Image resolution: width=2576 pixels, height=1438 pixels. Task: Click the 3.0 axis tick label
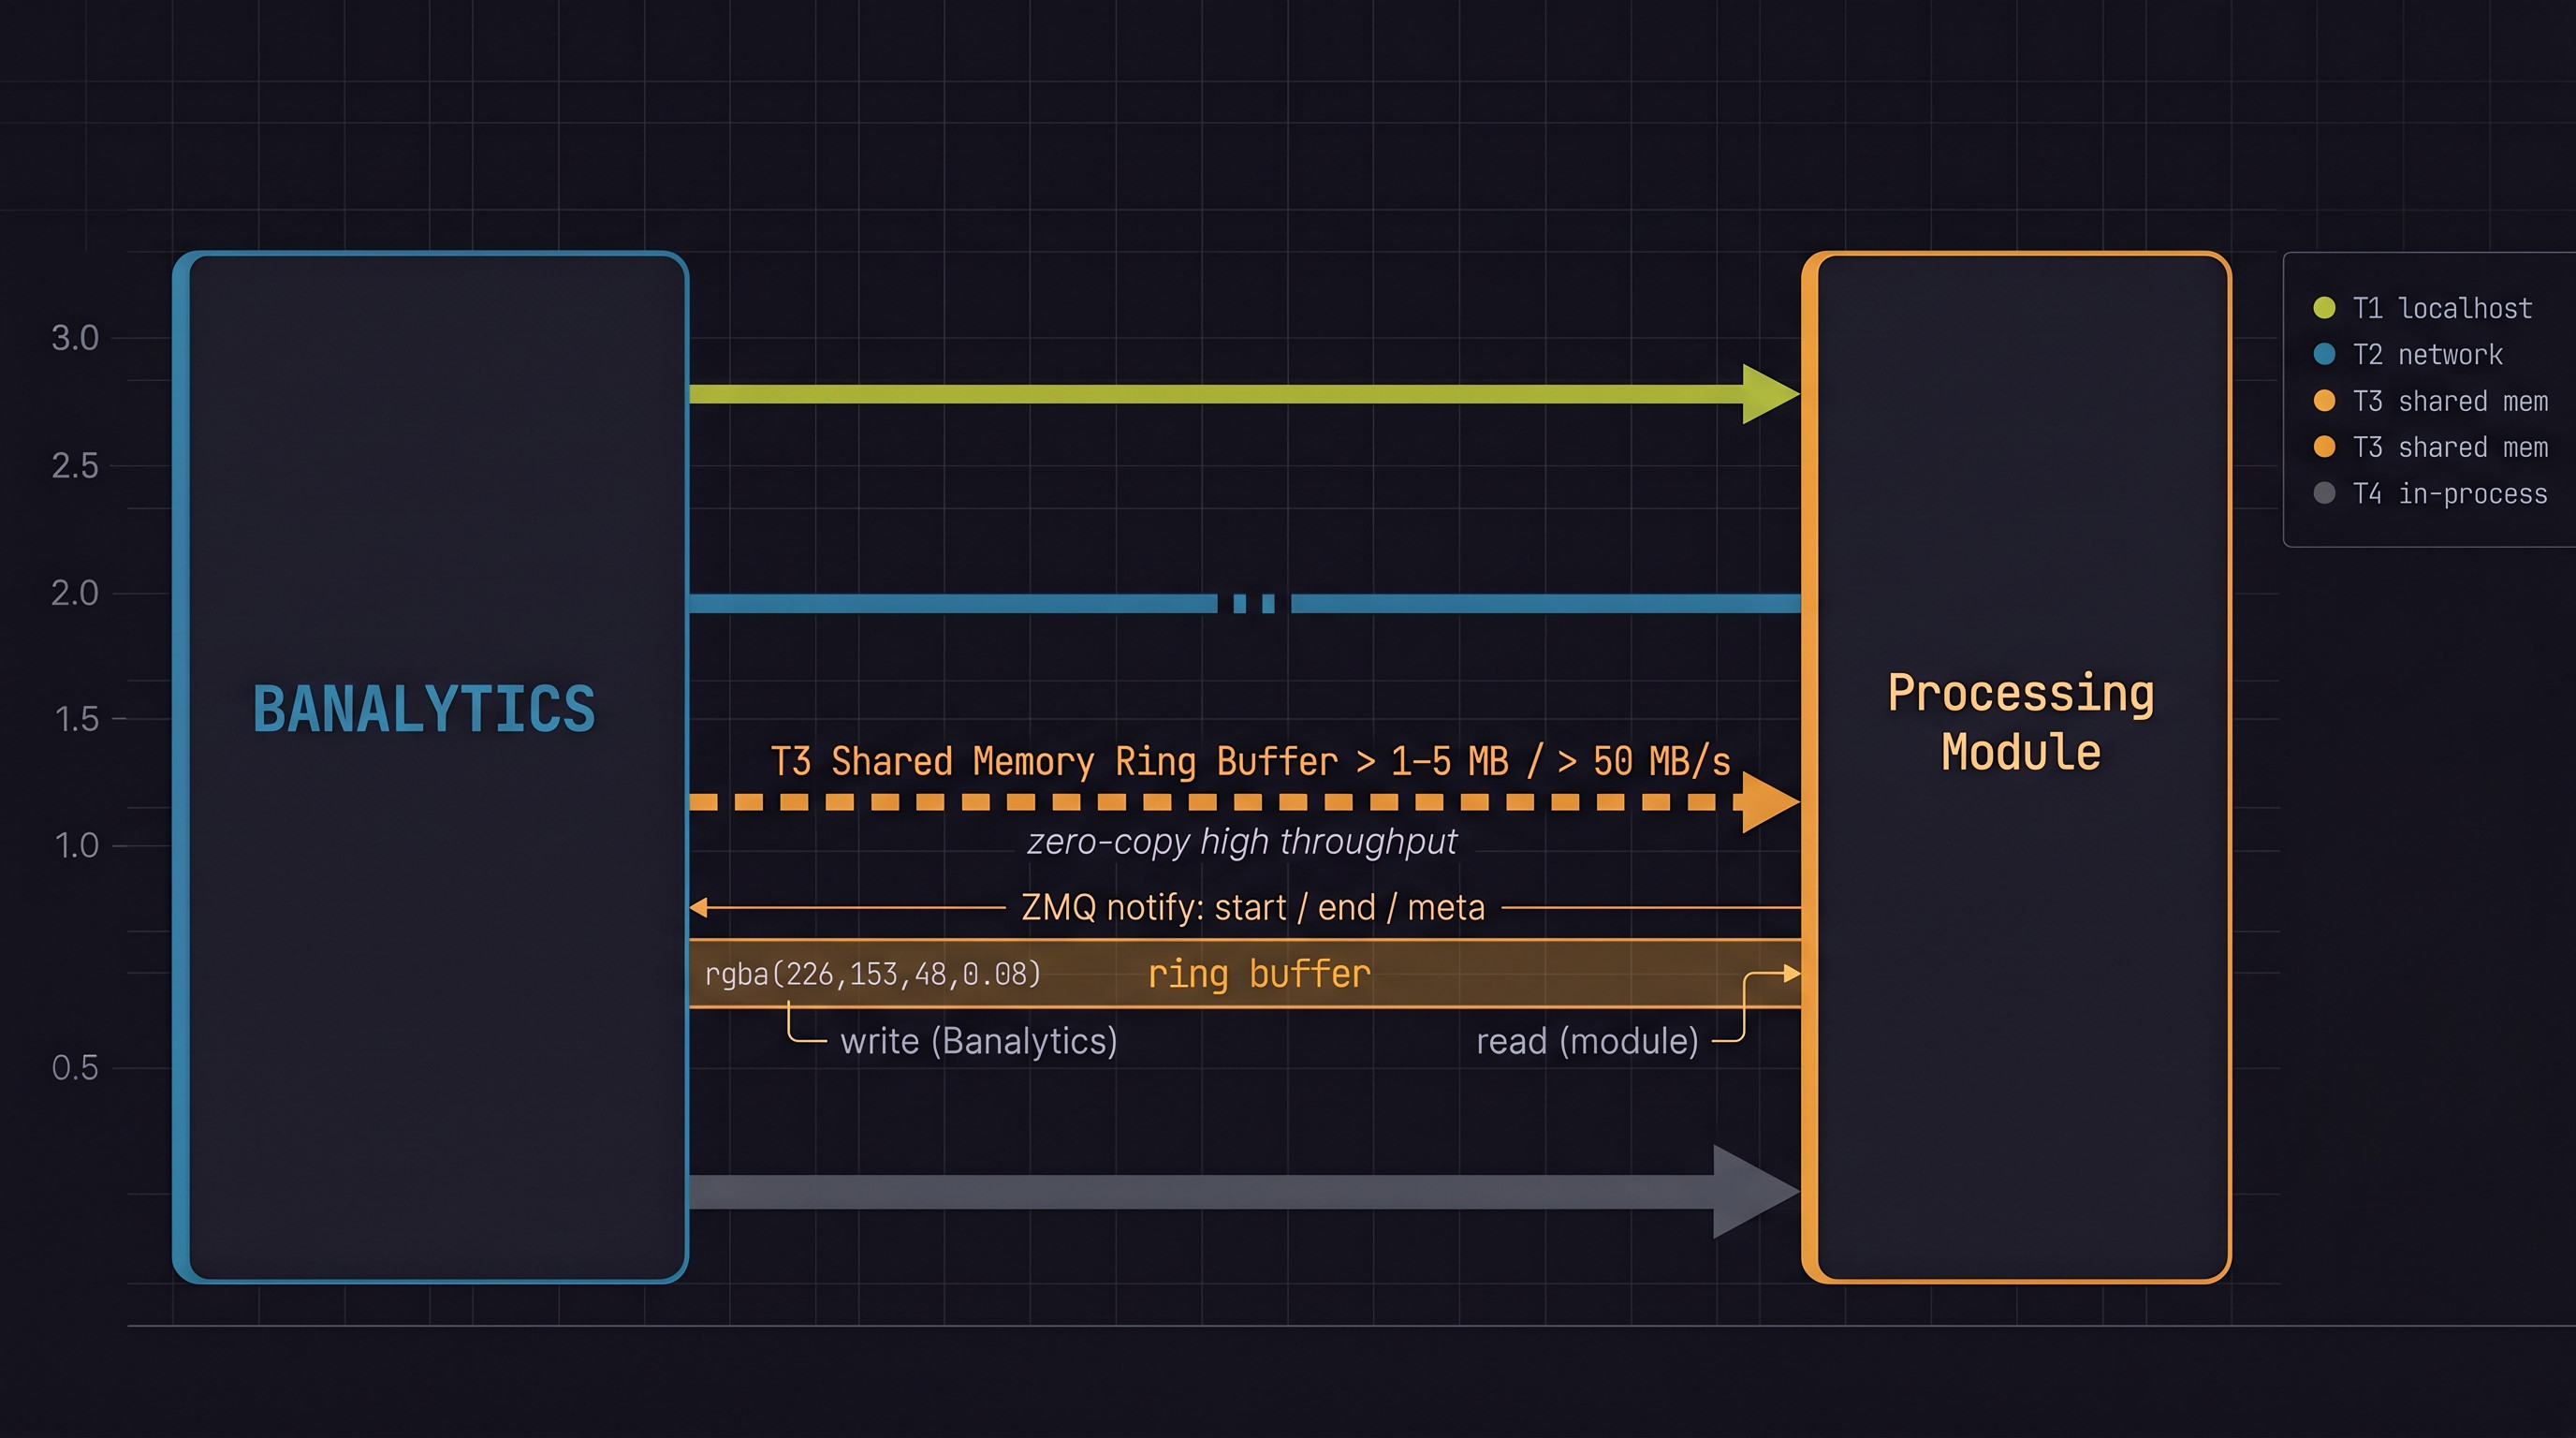75,338
